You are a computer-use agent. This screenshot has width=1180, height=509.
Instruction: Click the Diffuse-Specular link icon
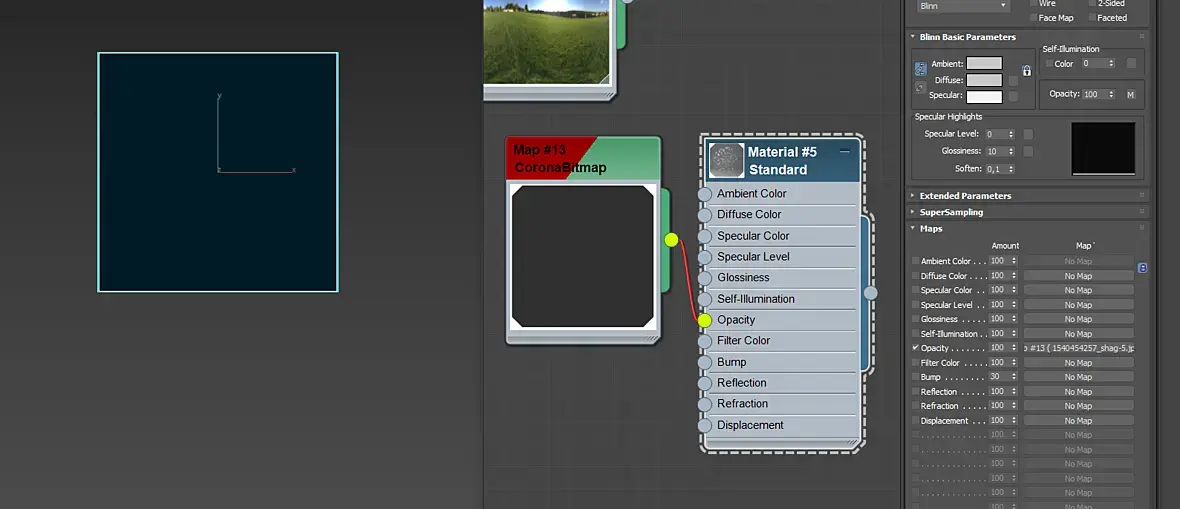(920, 88)
